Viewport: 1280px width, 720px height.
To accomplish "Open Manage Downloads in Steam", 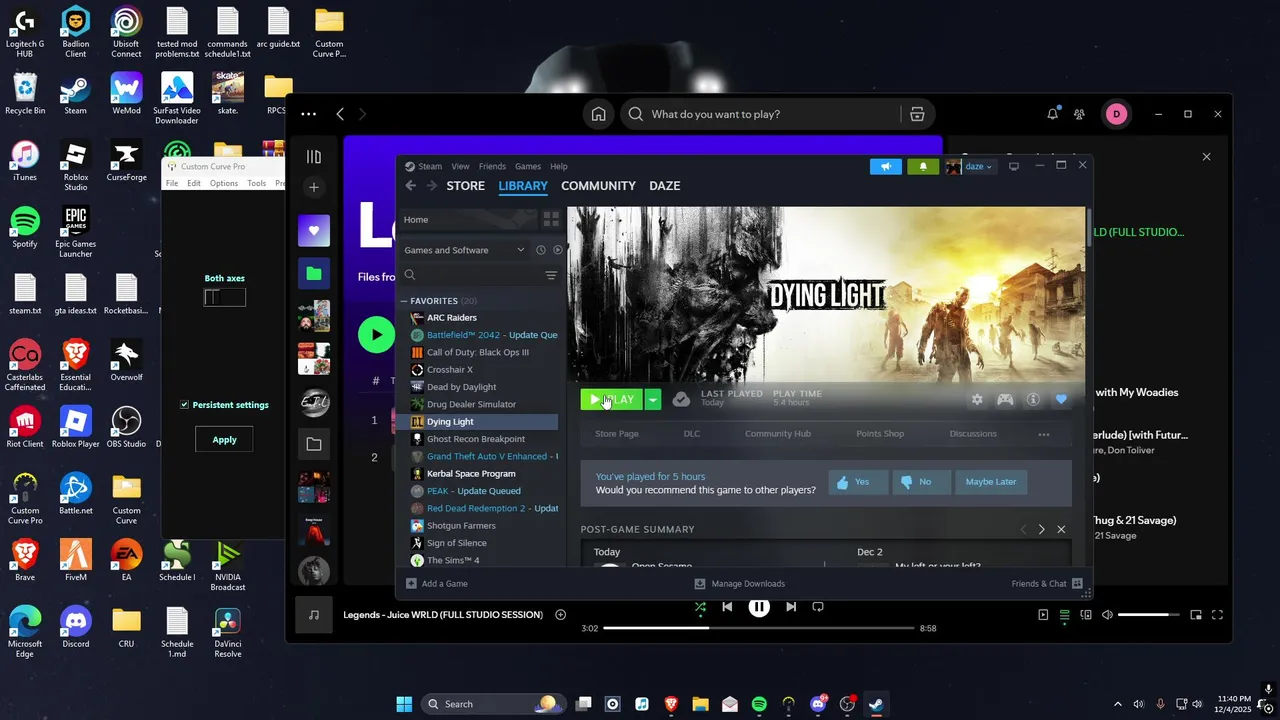I will (740, 584).
